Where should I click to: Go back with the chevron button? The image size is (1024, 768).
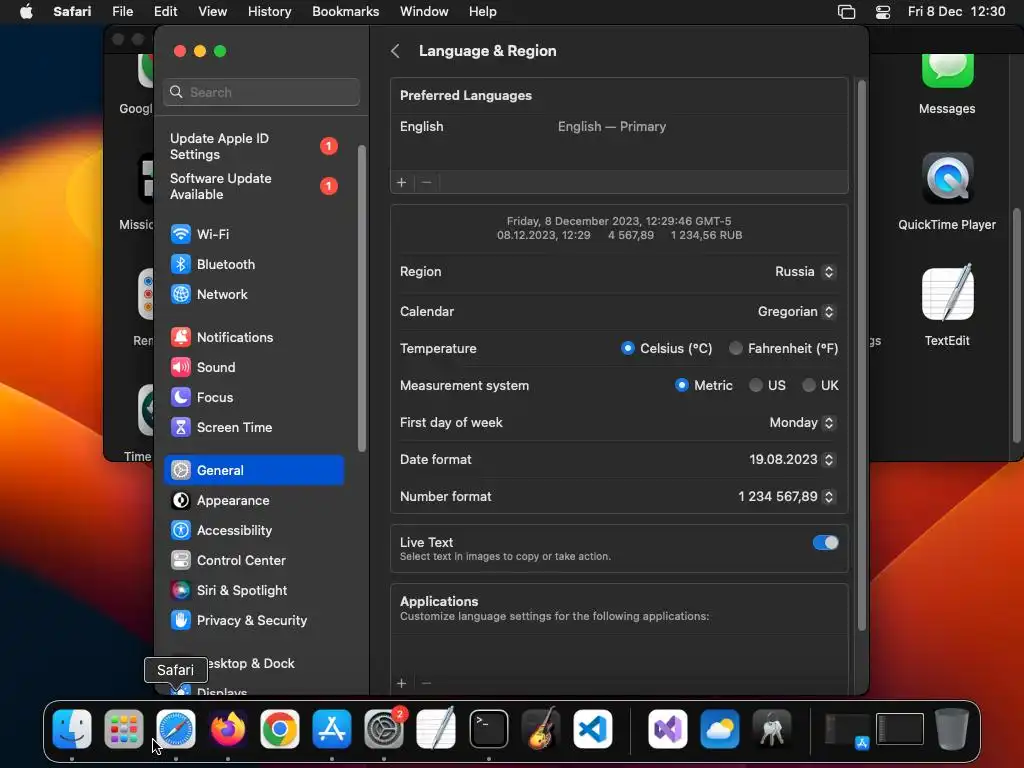(395, 51)
